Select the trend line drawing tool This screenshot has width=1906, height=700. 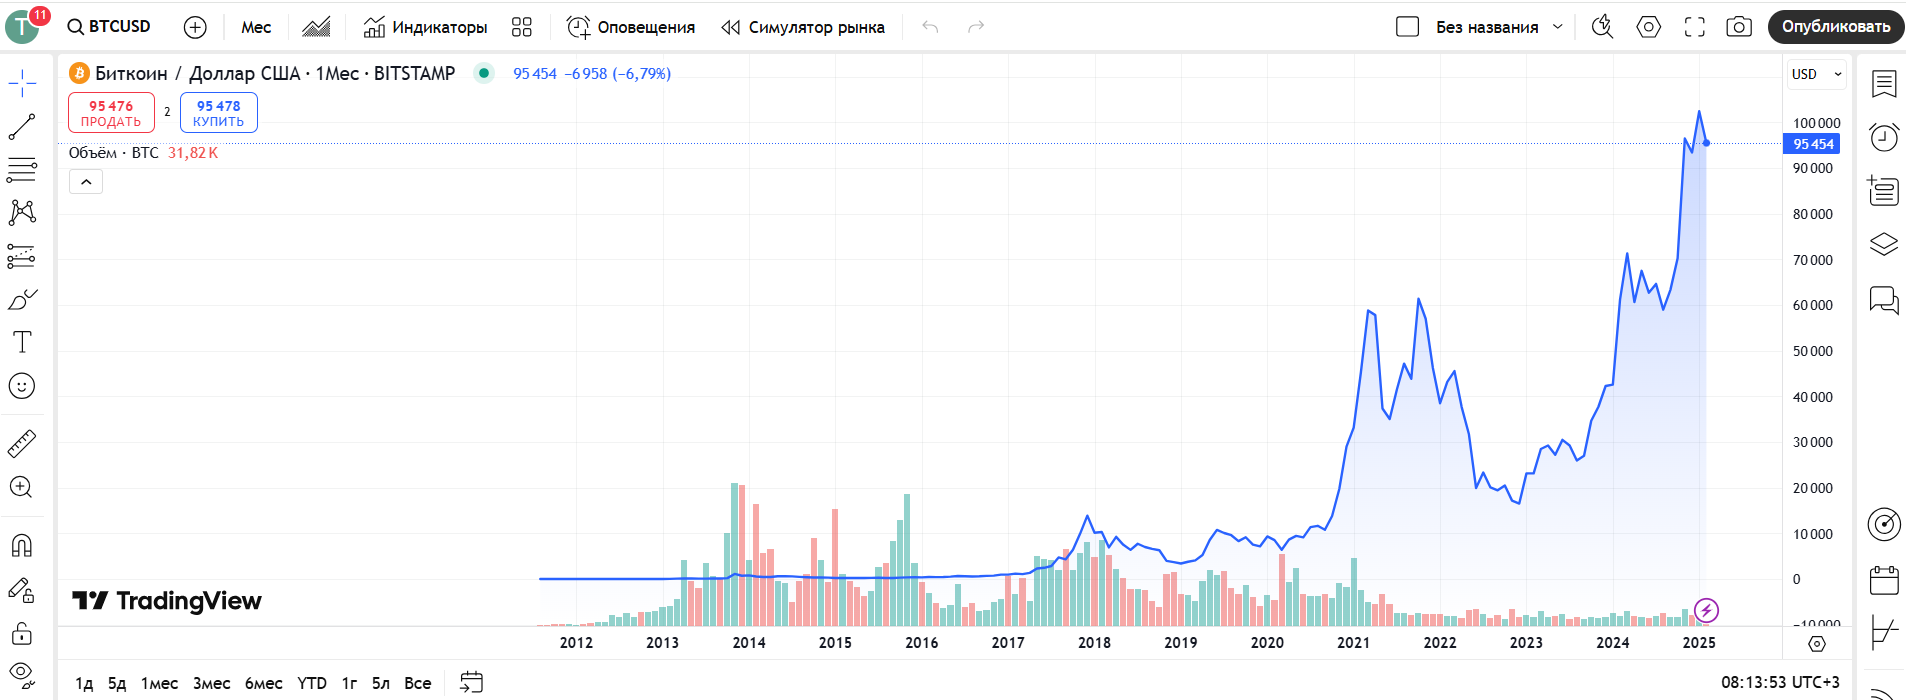22,127
